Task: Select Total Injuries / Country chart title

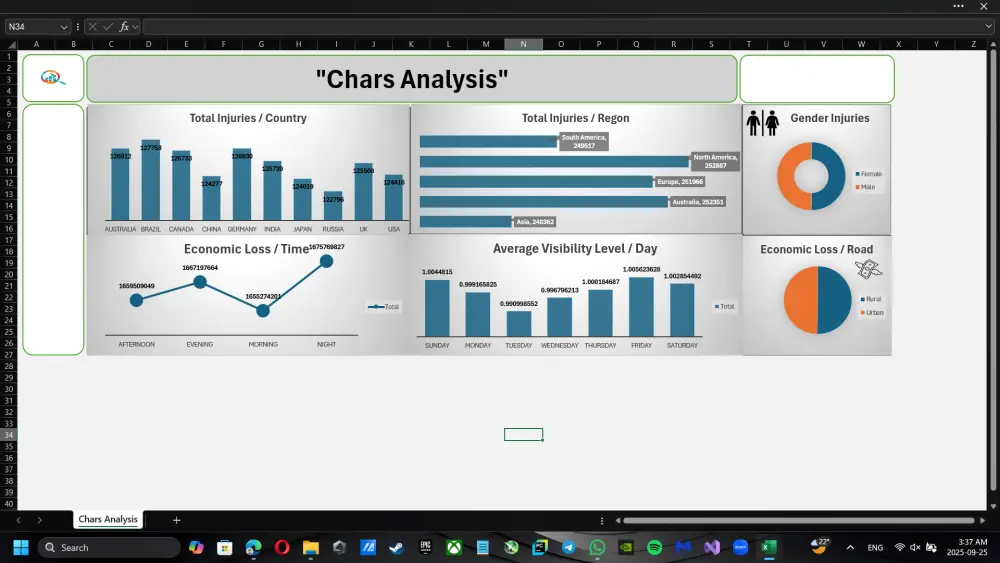Action: click(248, 118)
